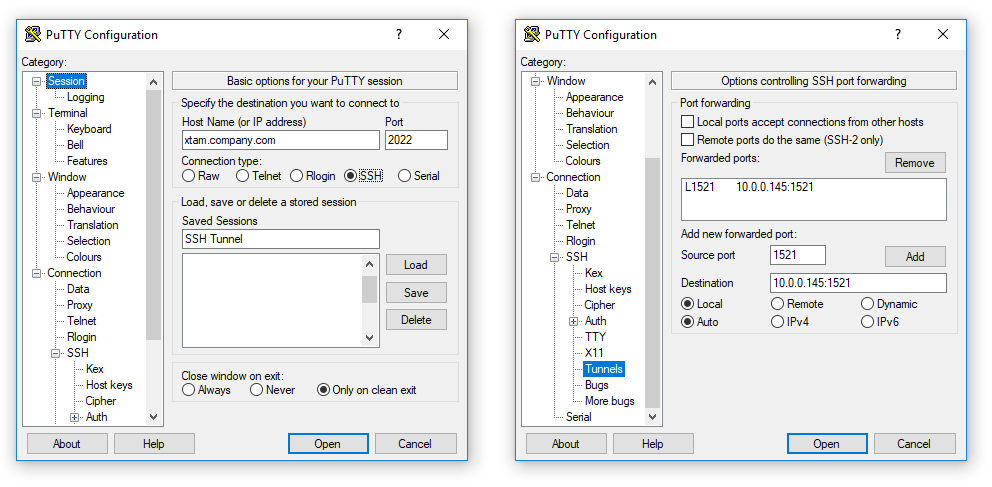
Task: Expand the Auth node in the left window tree
Action: 75,417
